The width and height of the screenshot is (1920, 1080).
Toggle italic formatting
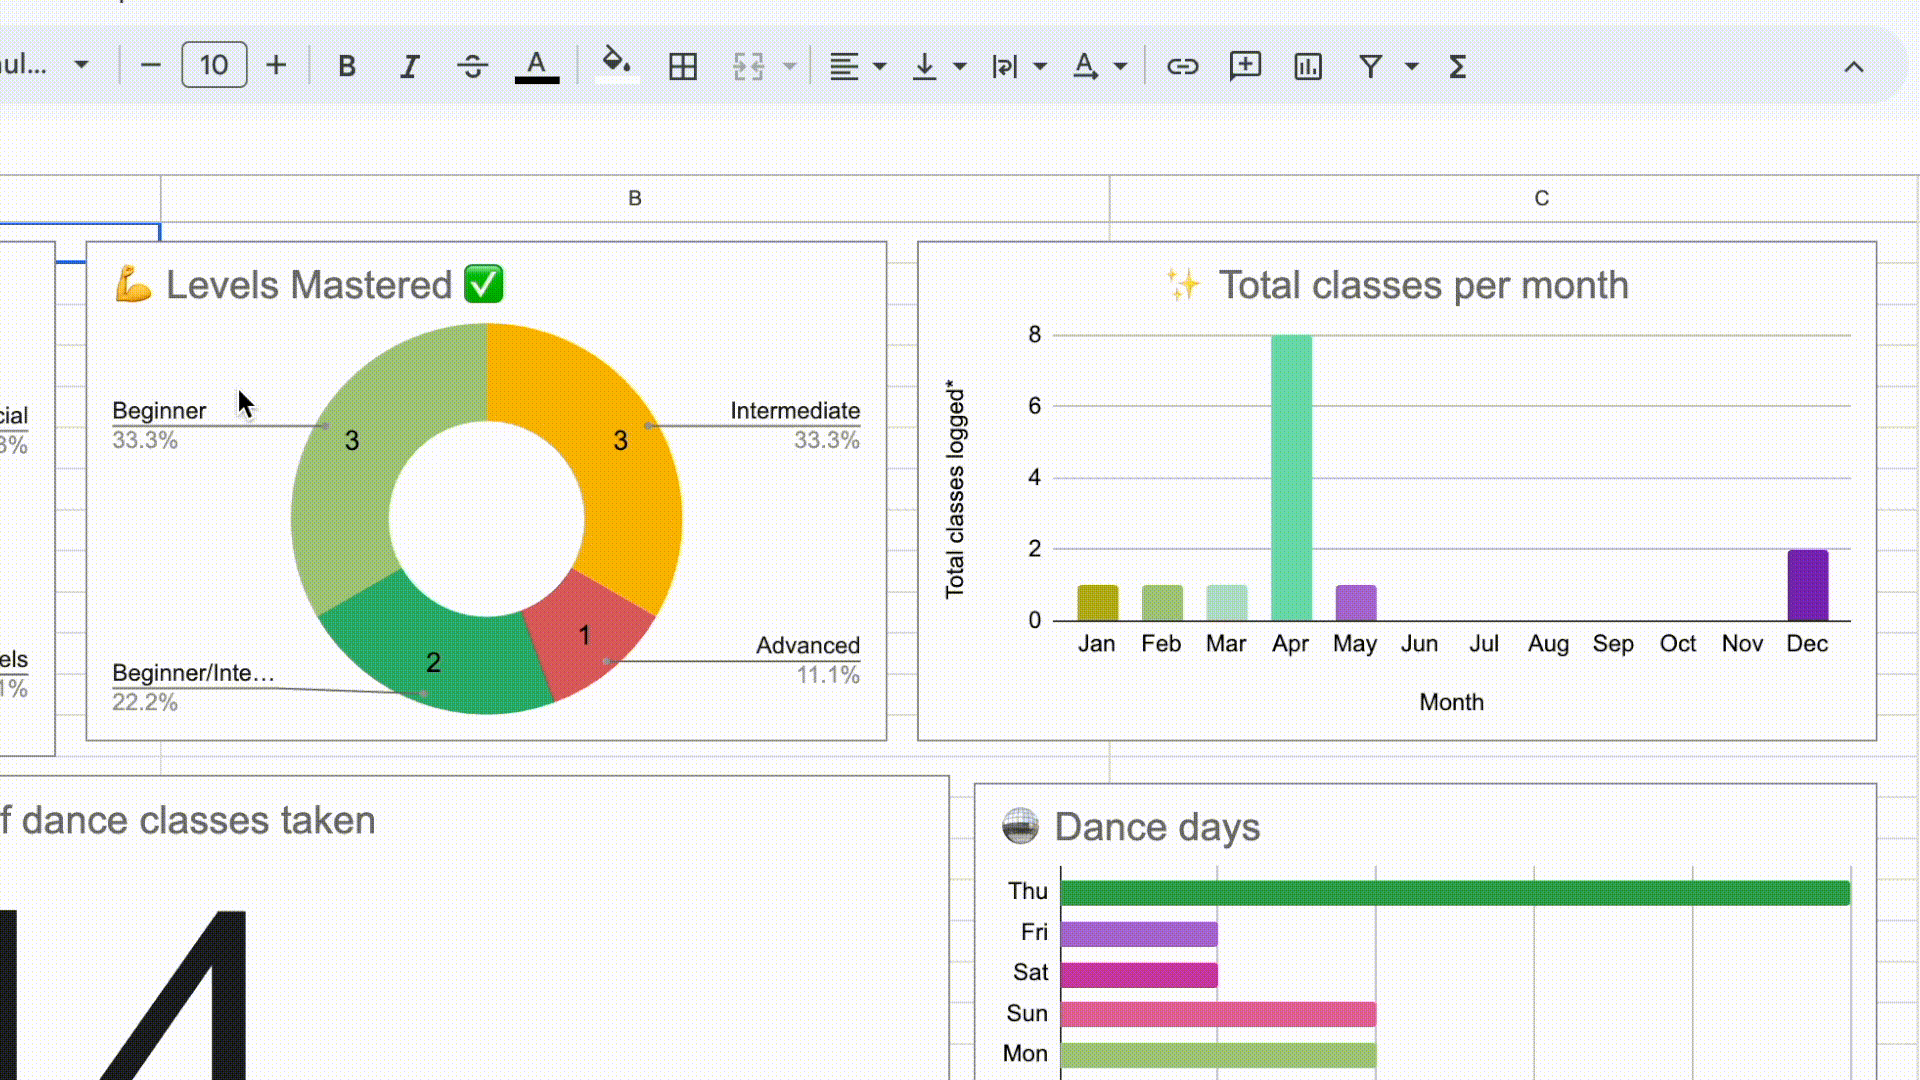pyautogui.click(x=410, y=66)
